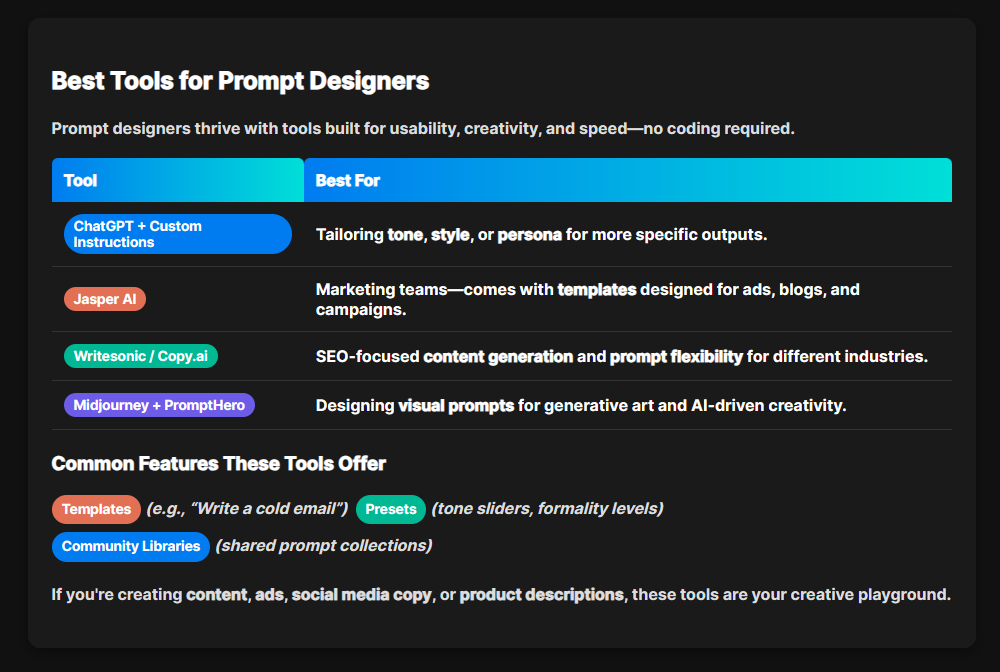Click the Writesonic / Copy.ai pill
Screen dimensions: 1000x672
point(141,356)
